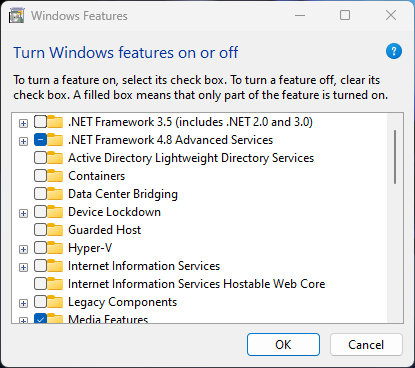The image size is (415, 368).
Task: Check the Guarded Host checkbox
Action: tap(40, 230)
